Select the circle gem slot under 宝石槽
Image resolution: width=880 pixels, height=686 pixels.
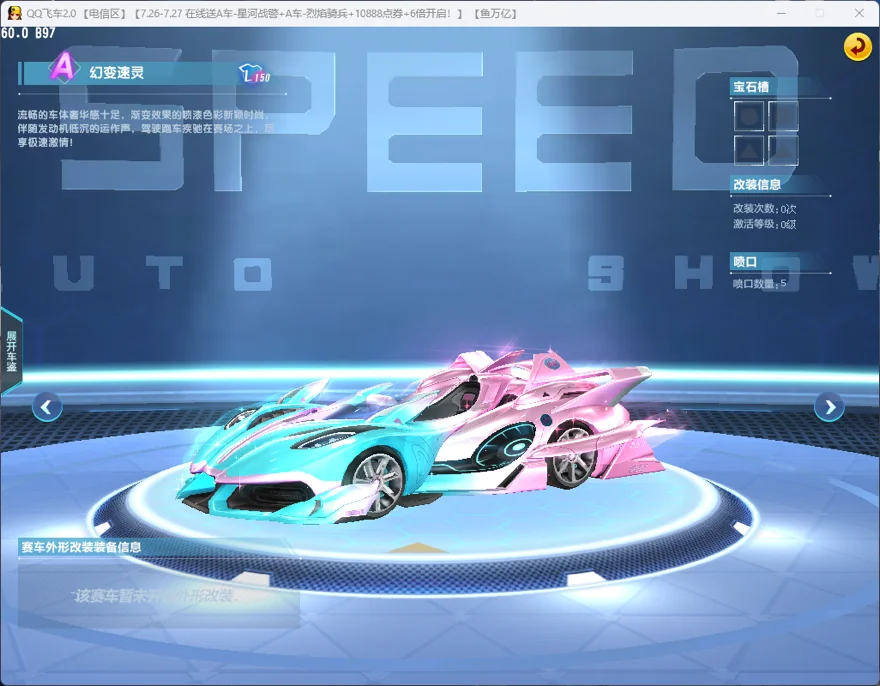pos(749,117)
